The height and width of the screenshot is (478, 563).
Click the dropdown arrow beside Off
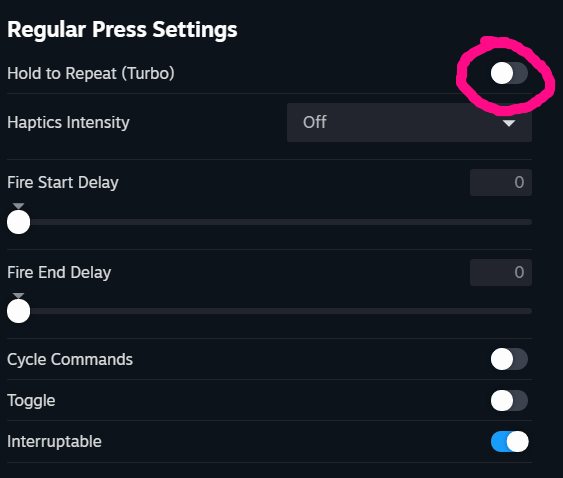(509, 123)
